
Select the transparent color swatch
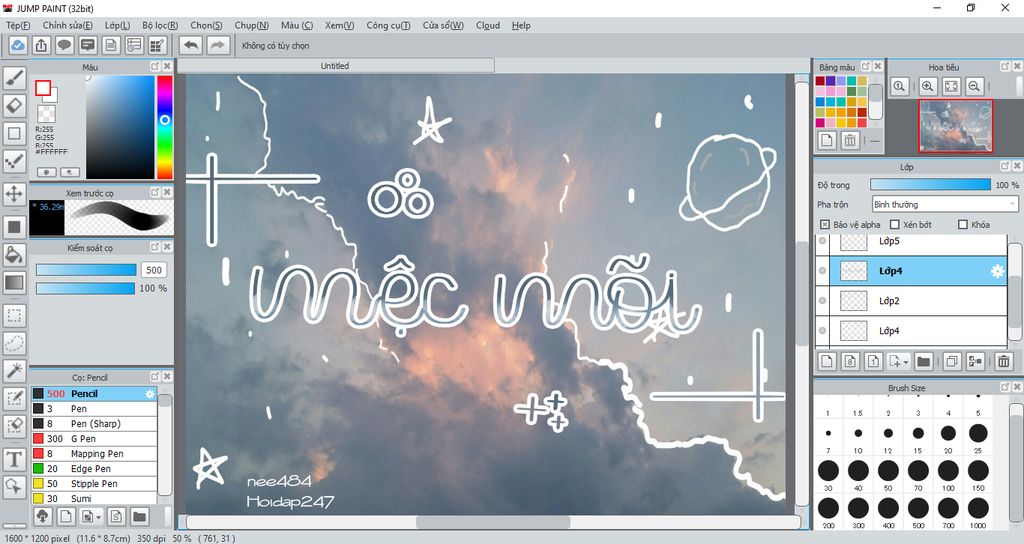point(46,114)
